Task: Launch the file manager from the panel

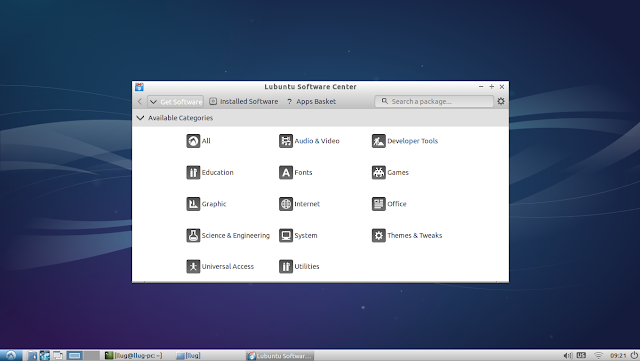Action: click(x=32, y=355)
